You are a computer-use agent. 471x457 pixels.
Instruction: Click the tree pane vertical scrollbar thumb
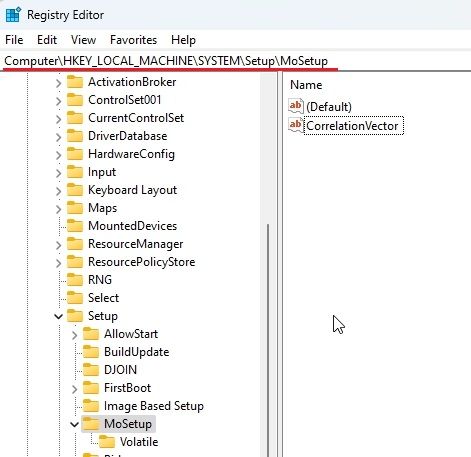(x=268, y=340)
